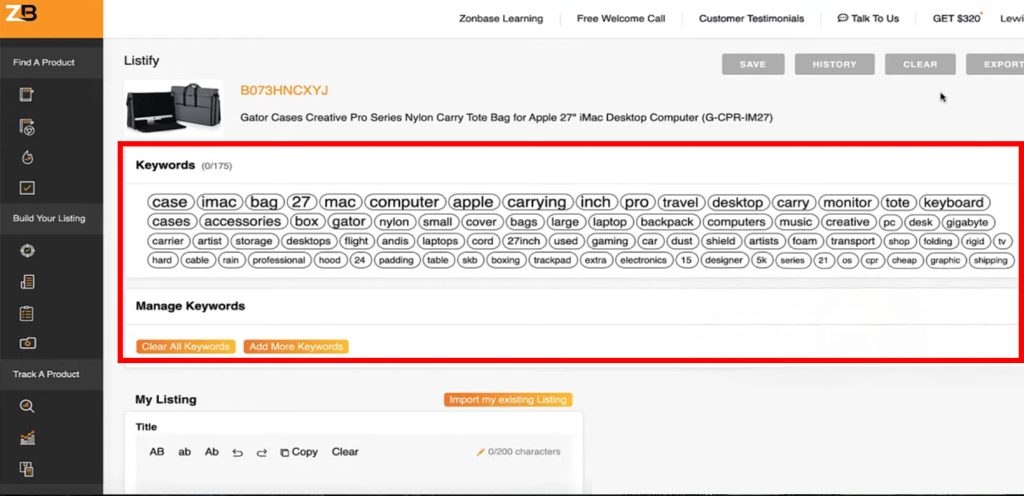This screenshot has height=496, width=1024.
Task: Open the crosshair target icon in sidebar
Action: [x=27, y=250]
